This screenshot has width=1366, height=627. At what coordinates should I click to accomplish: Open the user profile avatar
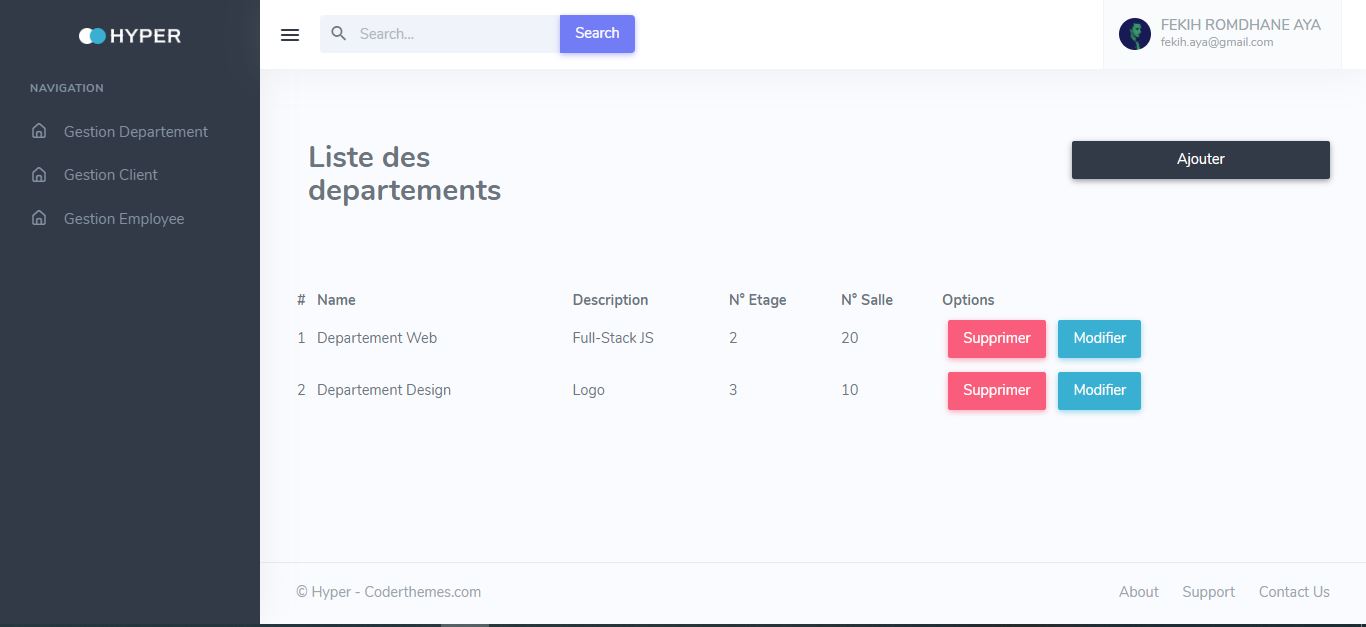(1134, 34)
